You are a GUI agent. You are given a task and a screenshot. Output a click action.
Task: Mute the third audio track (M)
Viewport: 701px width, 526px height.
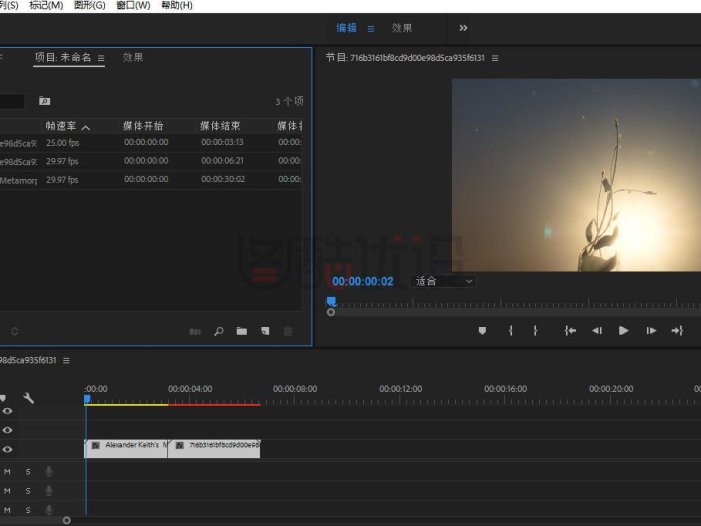(x=7, y=510)
